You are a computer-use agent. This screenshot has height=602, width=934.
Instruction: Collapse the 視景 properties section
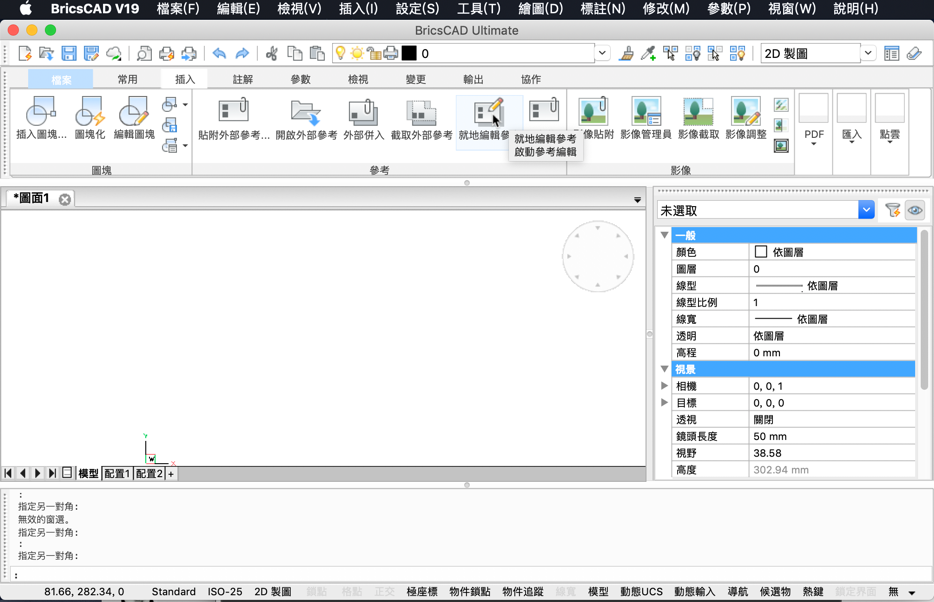pos(664,369)
